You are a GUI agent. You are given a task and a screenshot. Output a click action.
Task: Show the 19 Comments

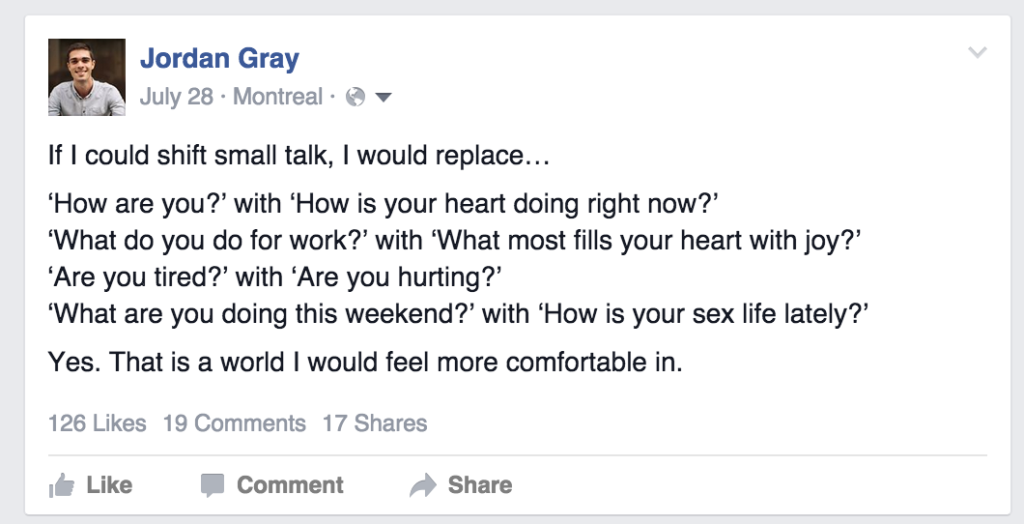click(x=234, y=423)
